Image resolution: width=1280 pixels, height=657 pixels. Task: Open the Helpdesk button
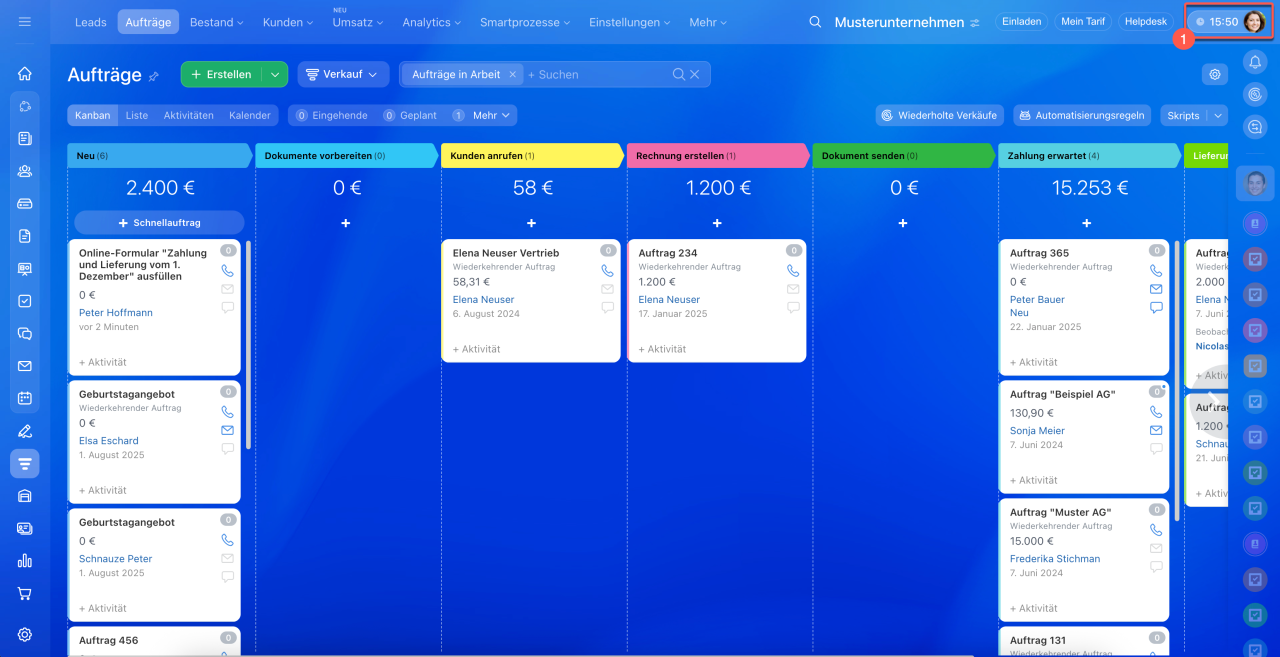coord(1146,21)
